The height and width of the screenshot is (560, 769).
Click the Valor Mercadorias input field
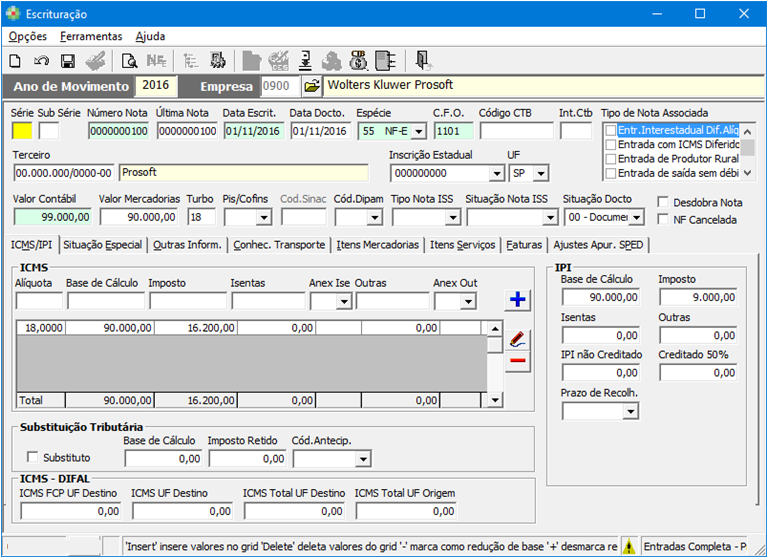140,217
